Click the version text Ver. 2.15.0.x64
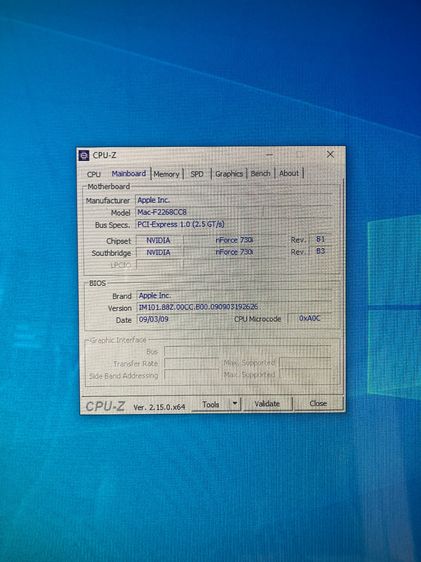Image resolution: width=421 pixels, height=562 pixels. 159,407
